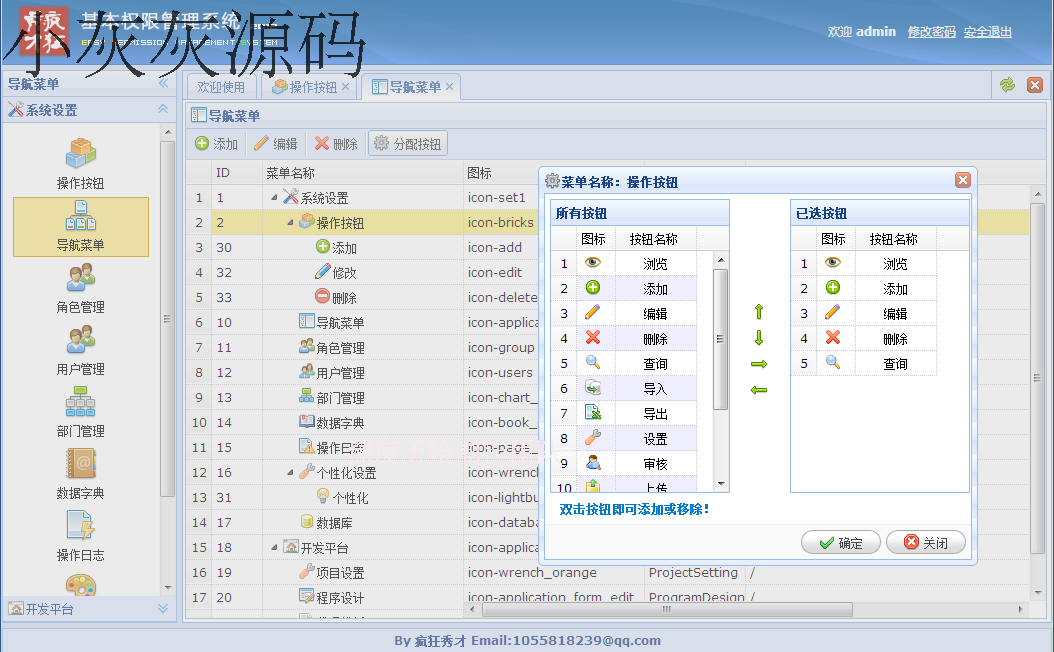The image size is (1054, 652).
Task: Collapse the 开发平台 tree node
Action: pyautogui.click(x=274, y=547)
